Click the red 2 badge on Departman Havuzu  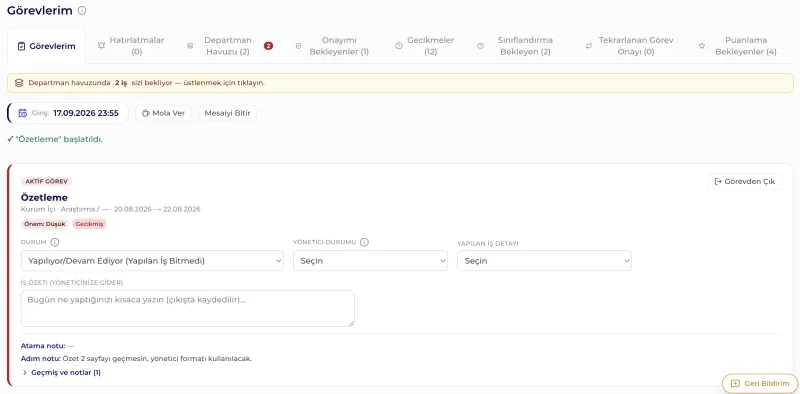[268, 46]
